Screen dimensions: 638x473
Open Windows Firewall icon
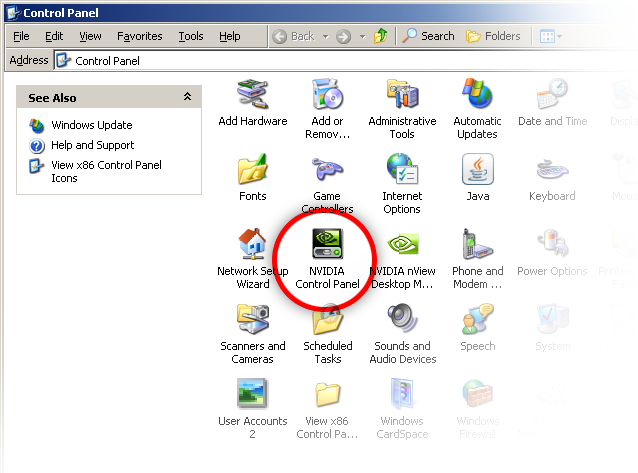(x=477, y=394)
